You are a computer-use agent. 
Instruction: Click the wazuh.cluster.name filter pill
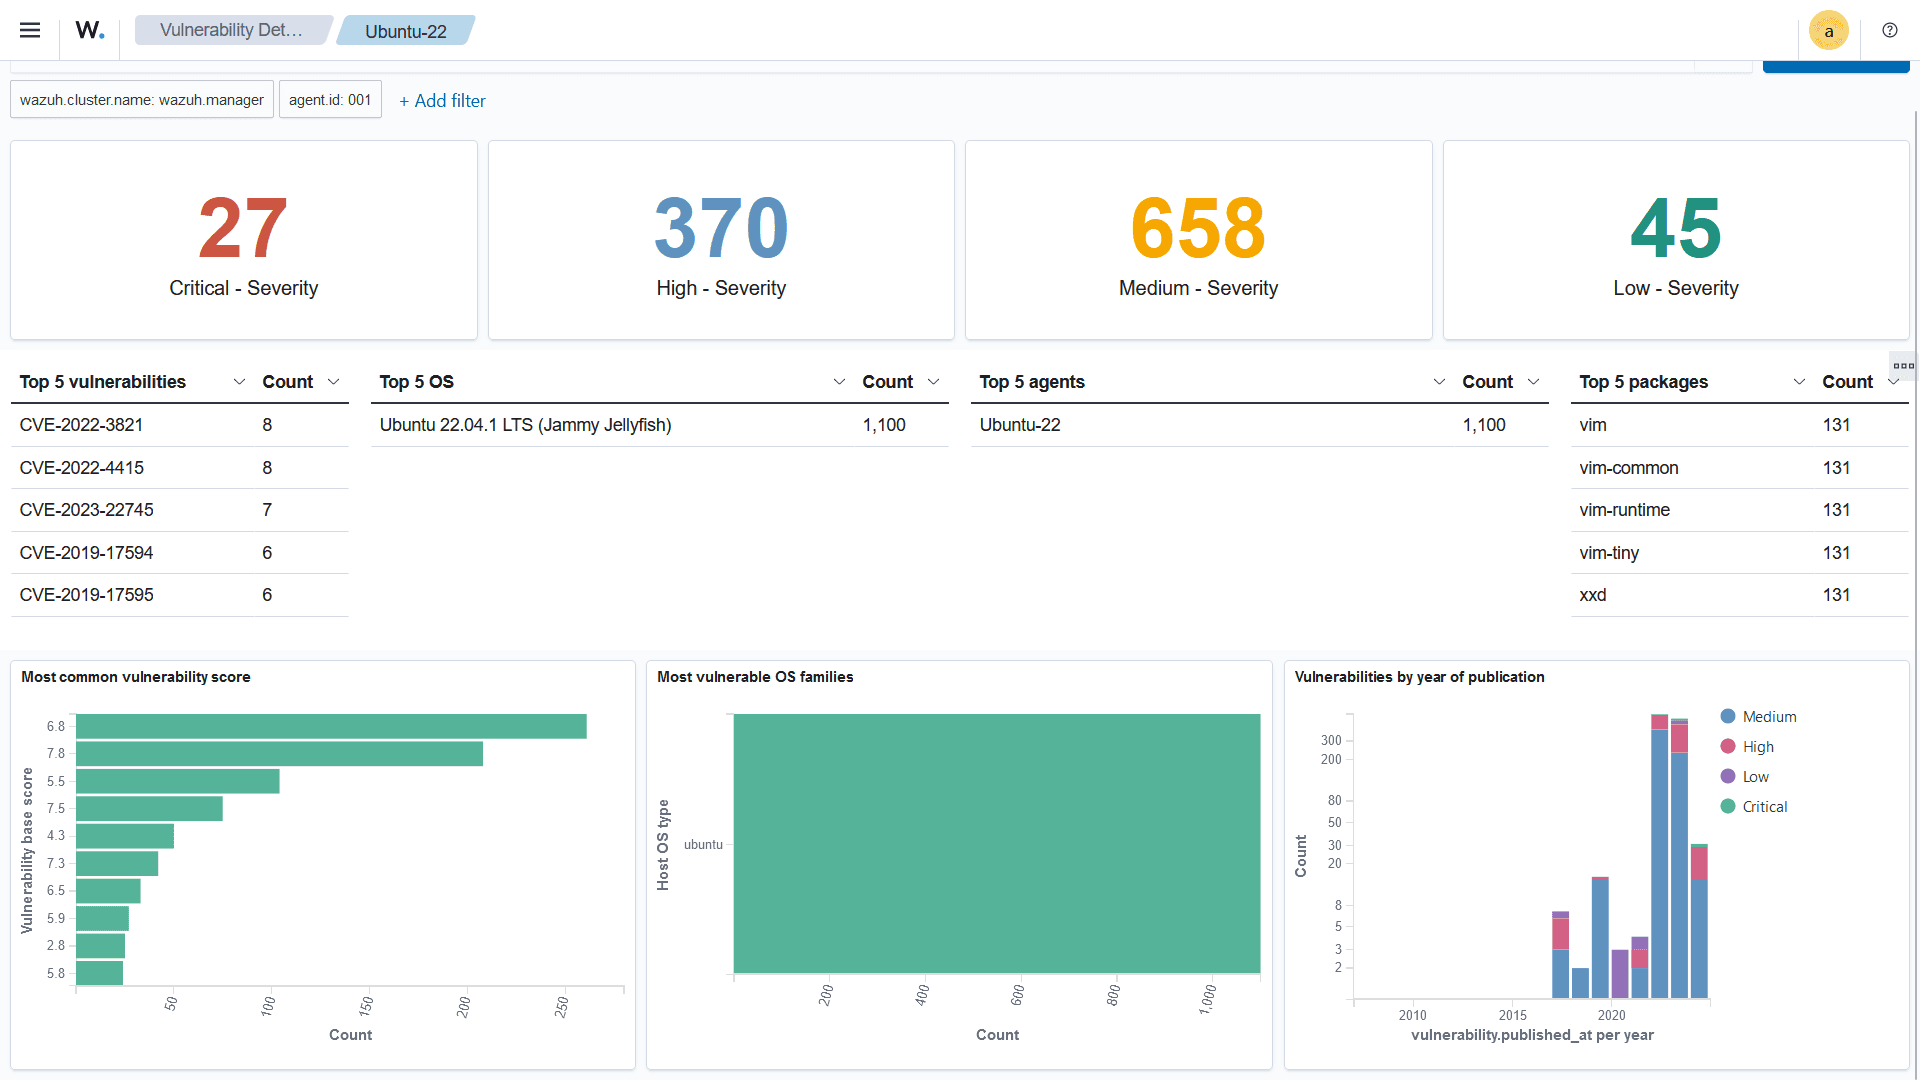[x=142, y=100]
